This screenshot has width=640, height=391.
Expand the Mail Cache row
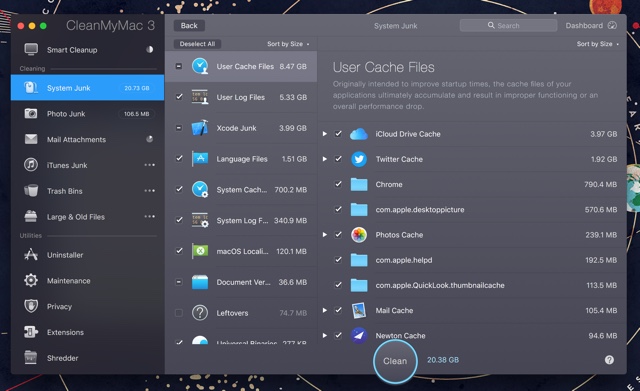[324, 310]
